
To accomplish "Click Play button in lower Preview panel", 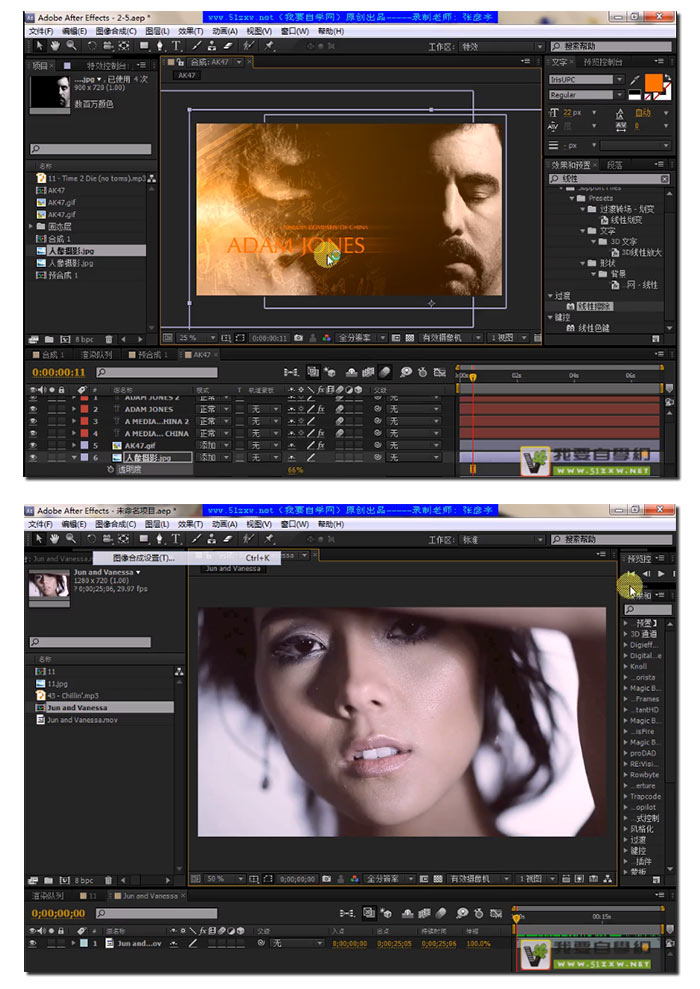I will (661, 573).
